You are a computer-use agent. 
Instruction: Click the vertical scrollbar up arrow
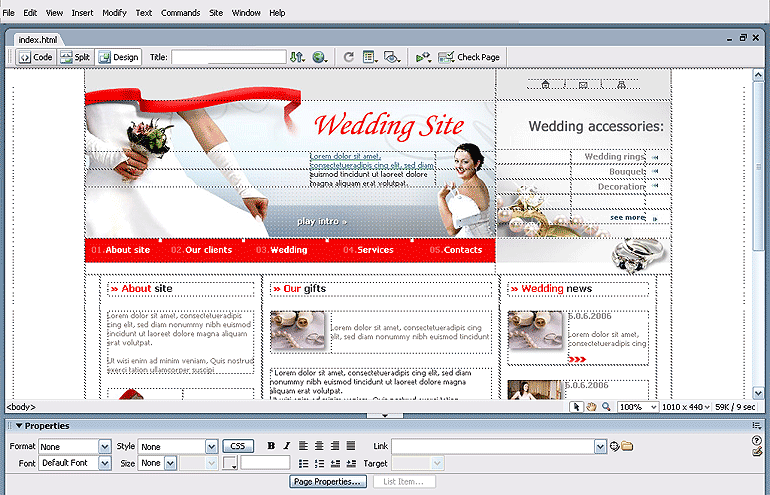click(x=758, y=75)
